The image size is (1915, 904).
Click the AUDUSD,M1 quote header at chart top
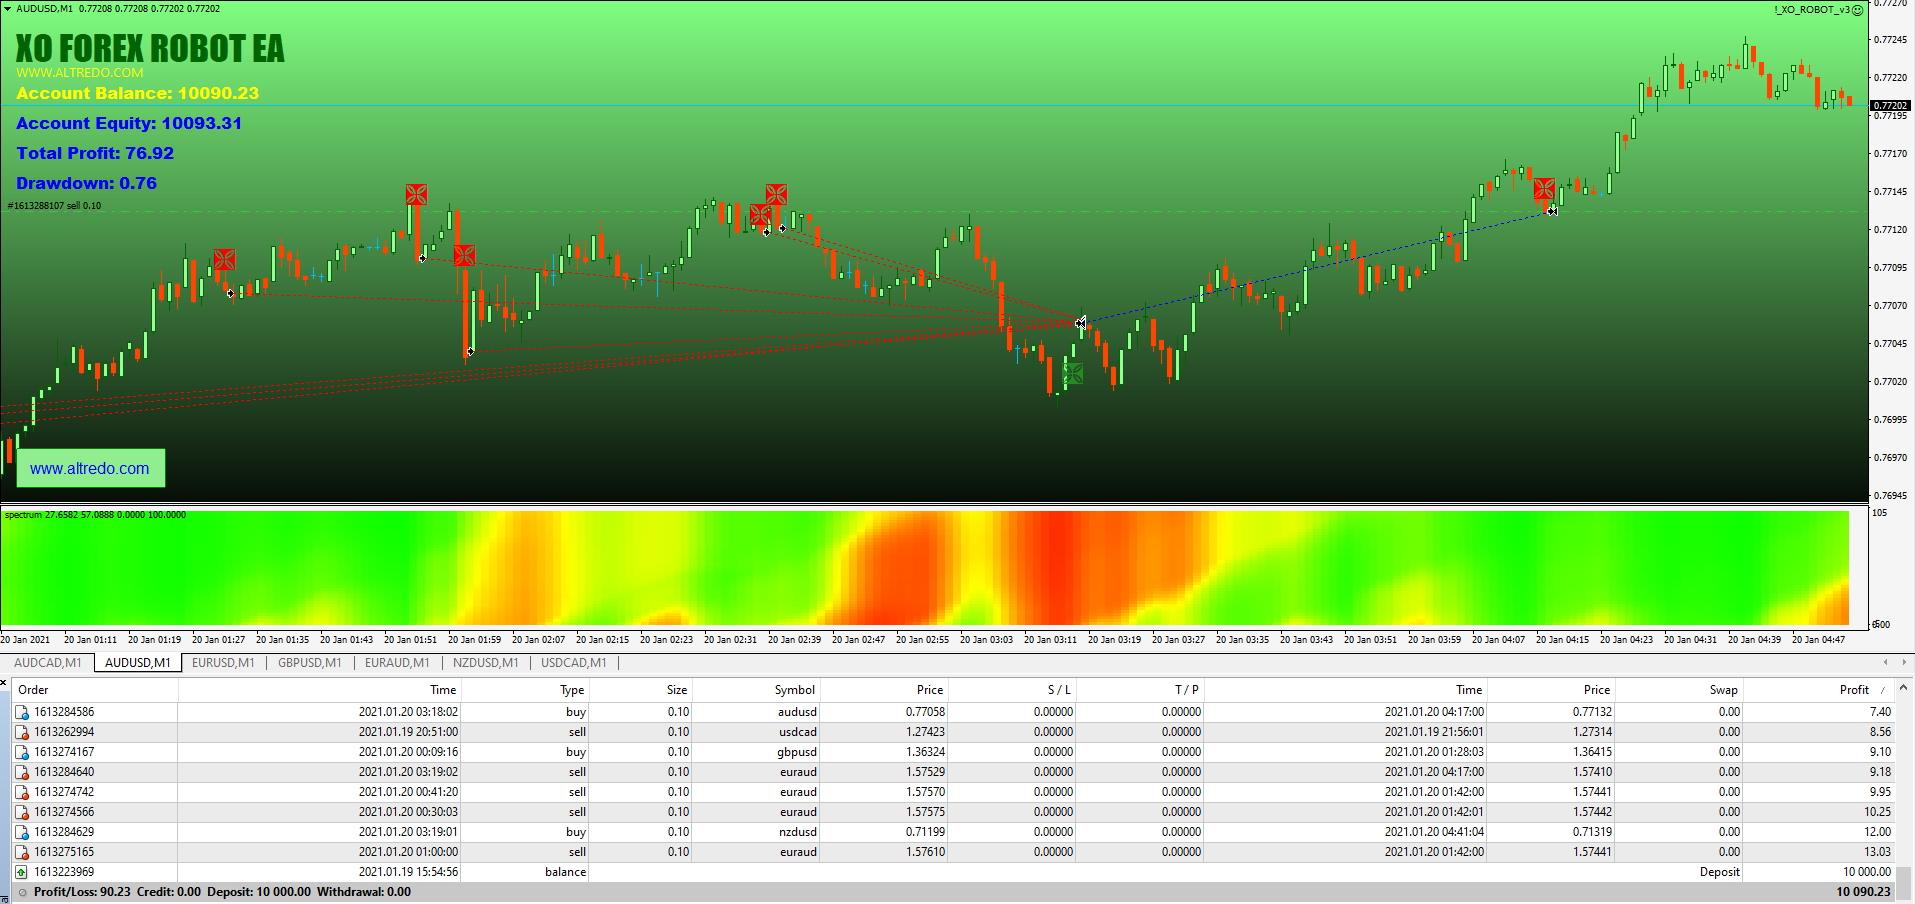click(118, 8)
